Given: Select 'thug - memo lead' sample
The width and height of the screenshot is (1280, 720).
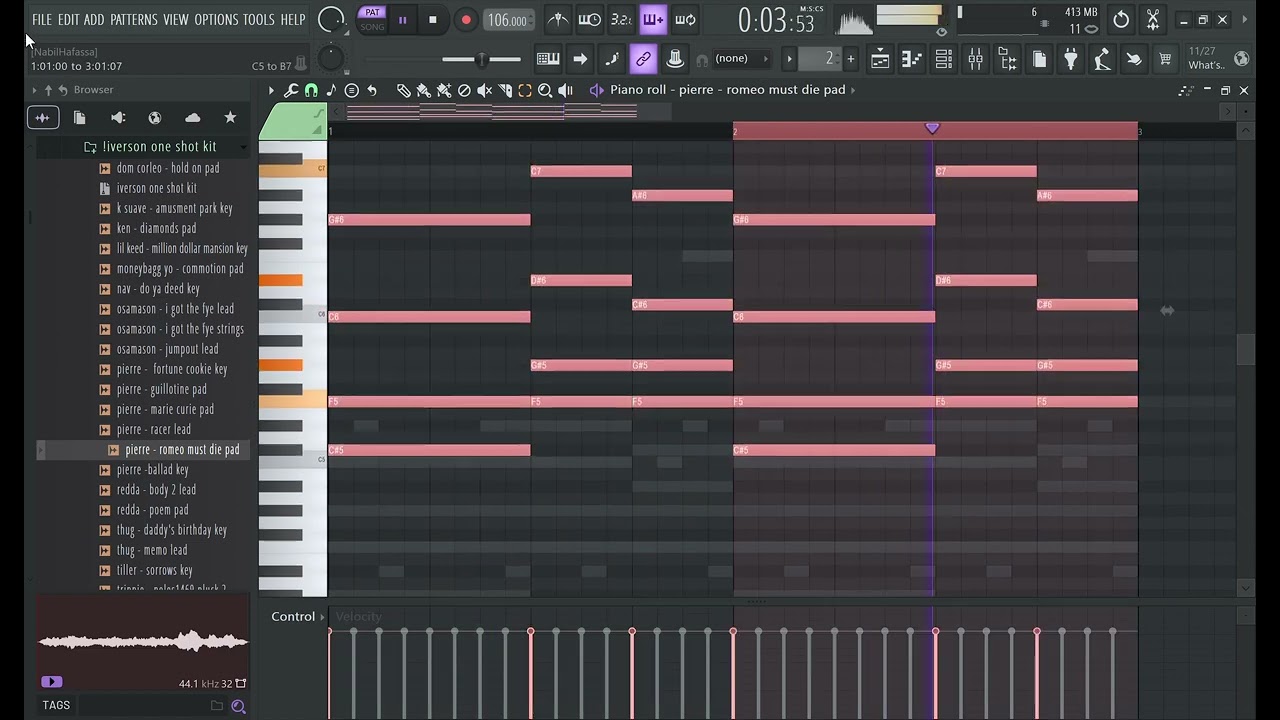Looking at the screenshot, I should tap(152, 550).
